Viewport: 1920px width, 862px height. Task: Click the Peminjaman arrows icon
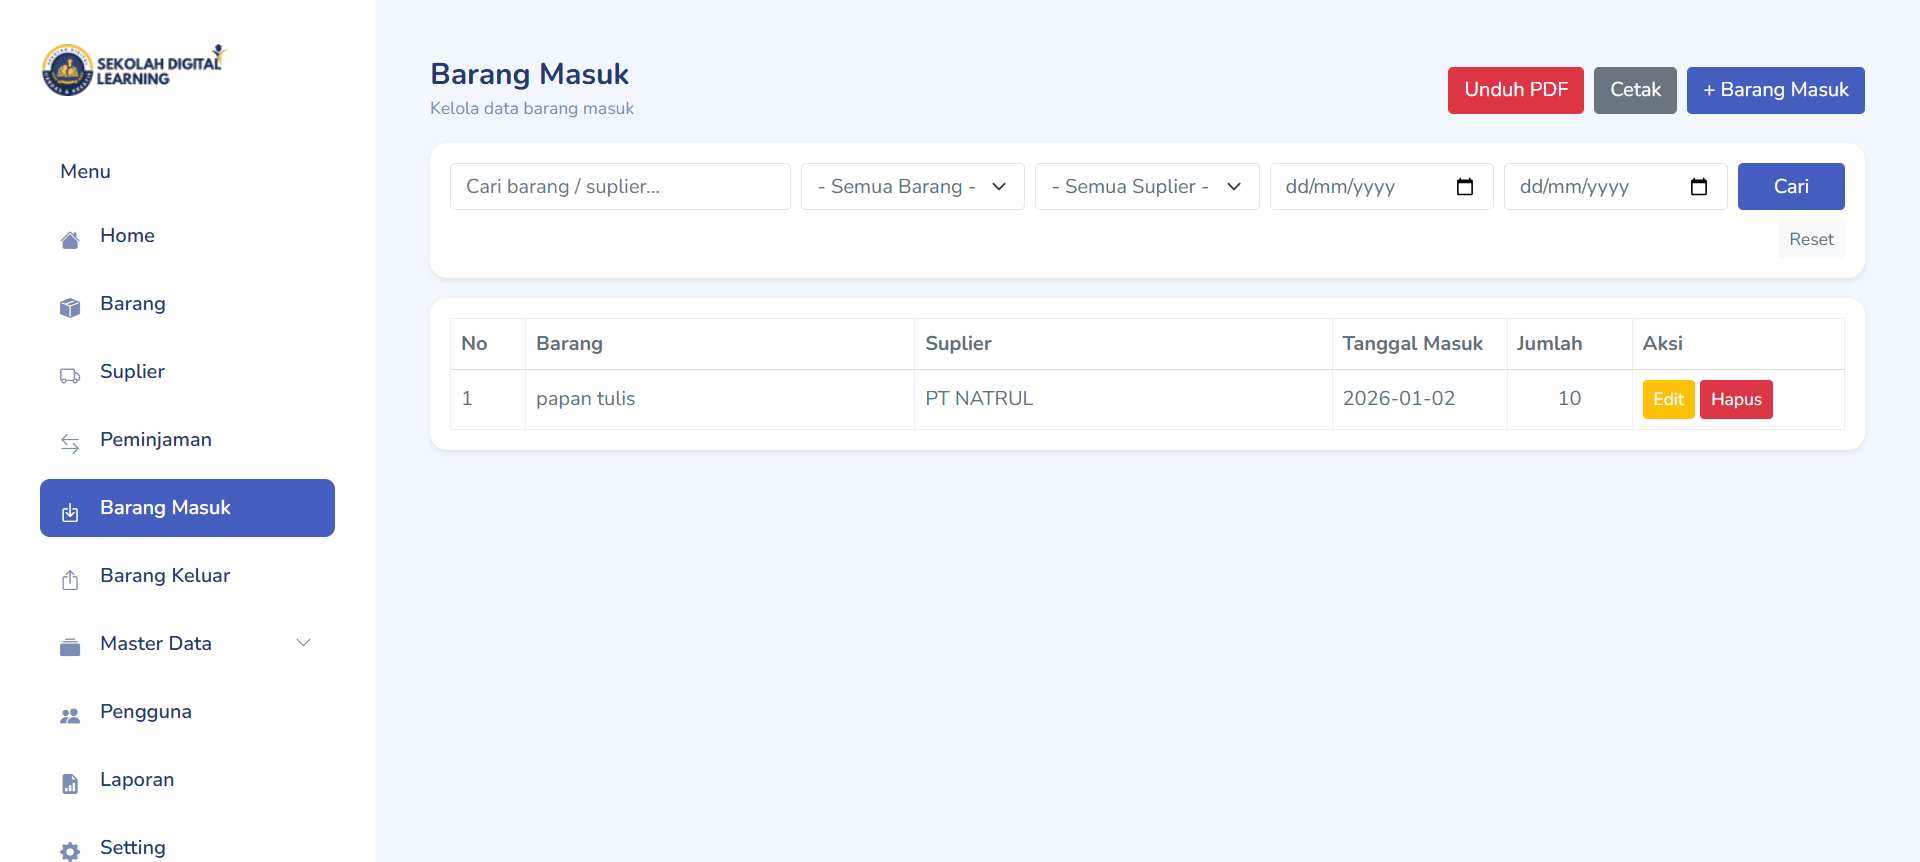click(70, 444)
